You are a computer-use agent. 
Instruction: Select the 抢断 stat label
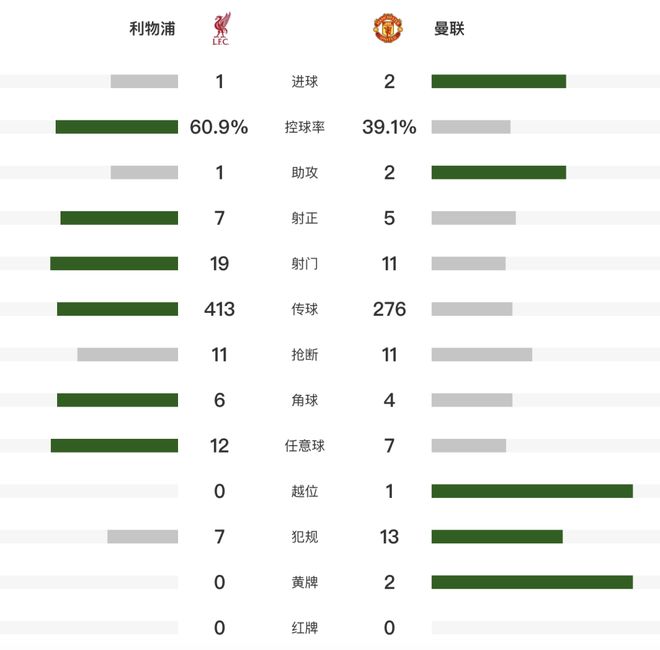pyautogui.click(x=304, y=355)
